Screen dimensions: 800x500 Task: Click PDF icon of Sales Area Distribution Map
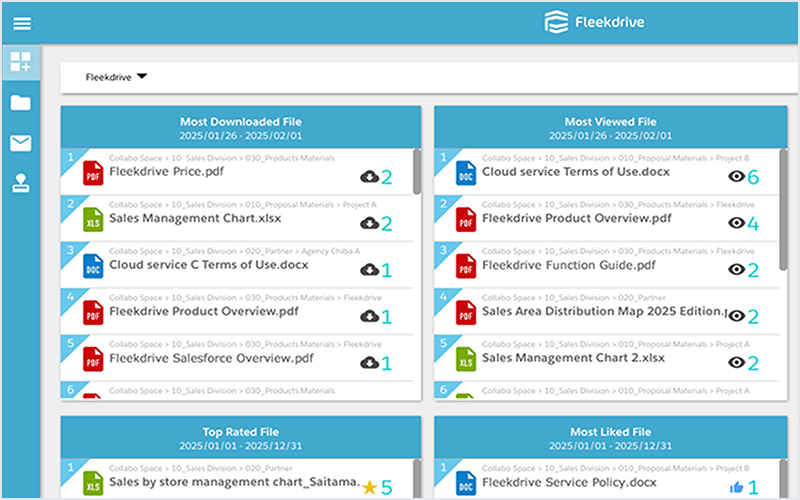pos(466,313)
